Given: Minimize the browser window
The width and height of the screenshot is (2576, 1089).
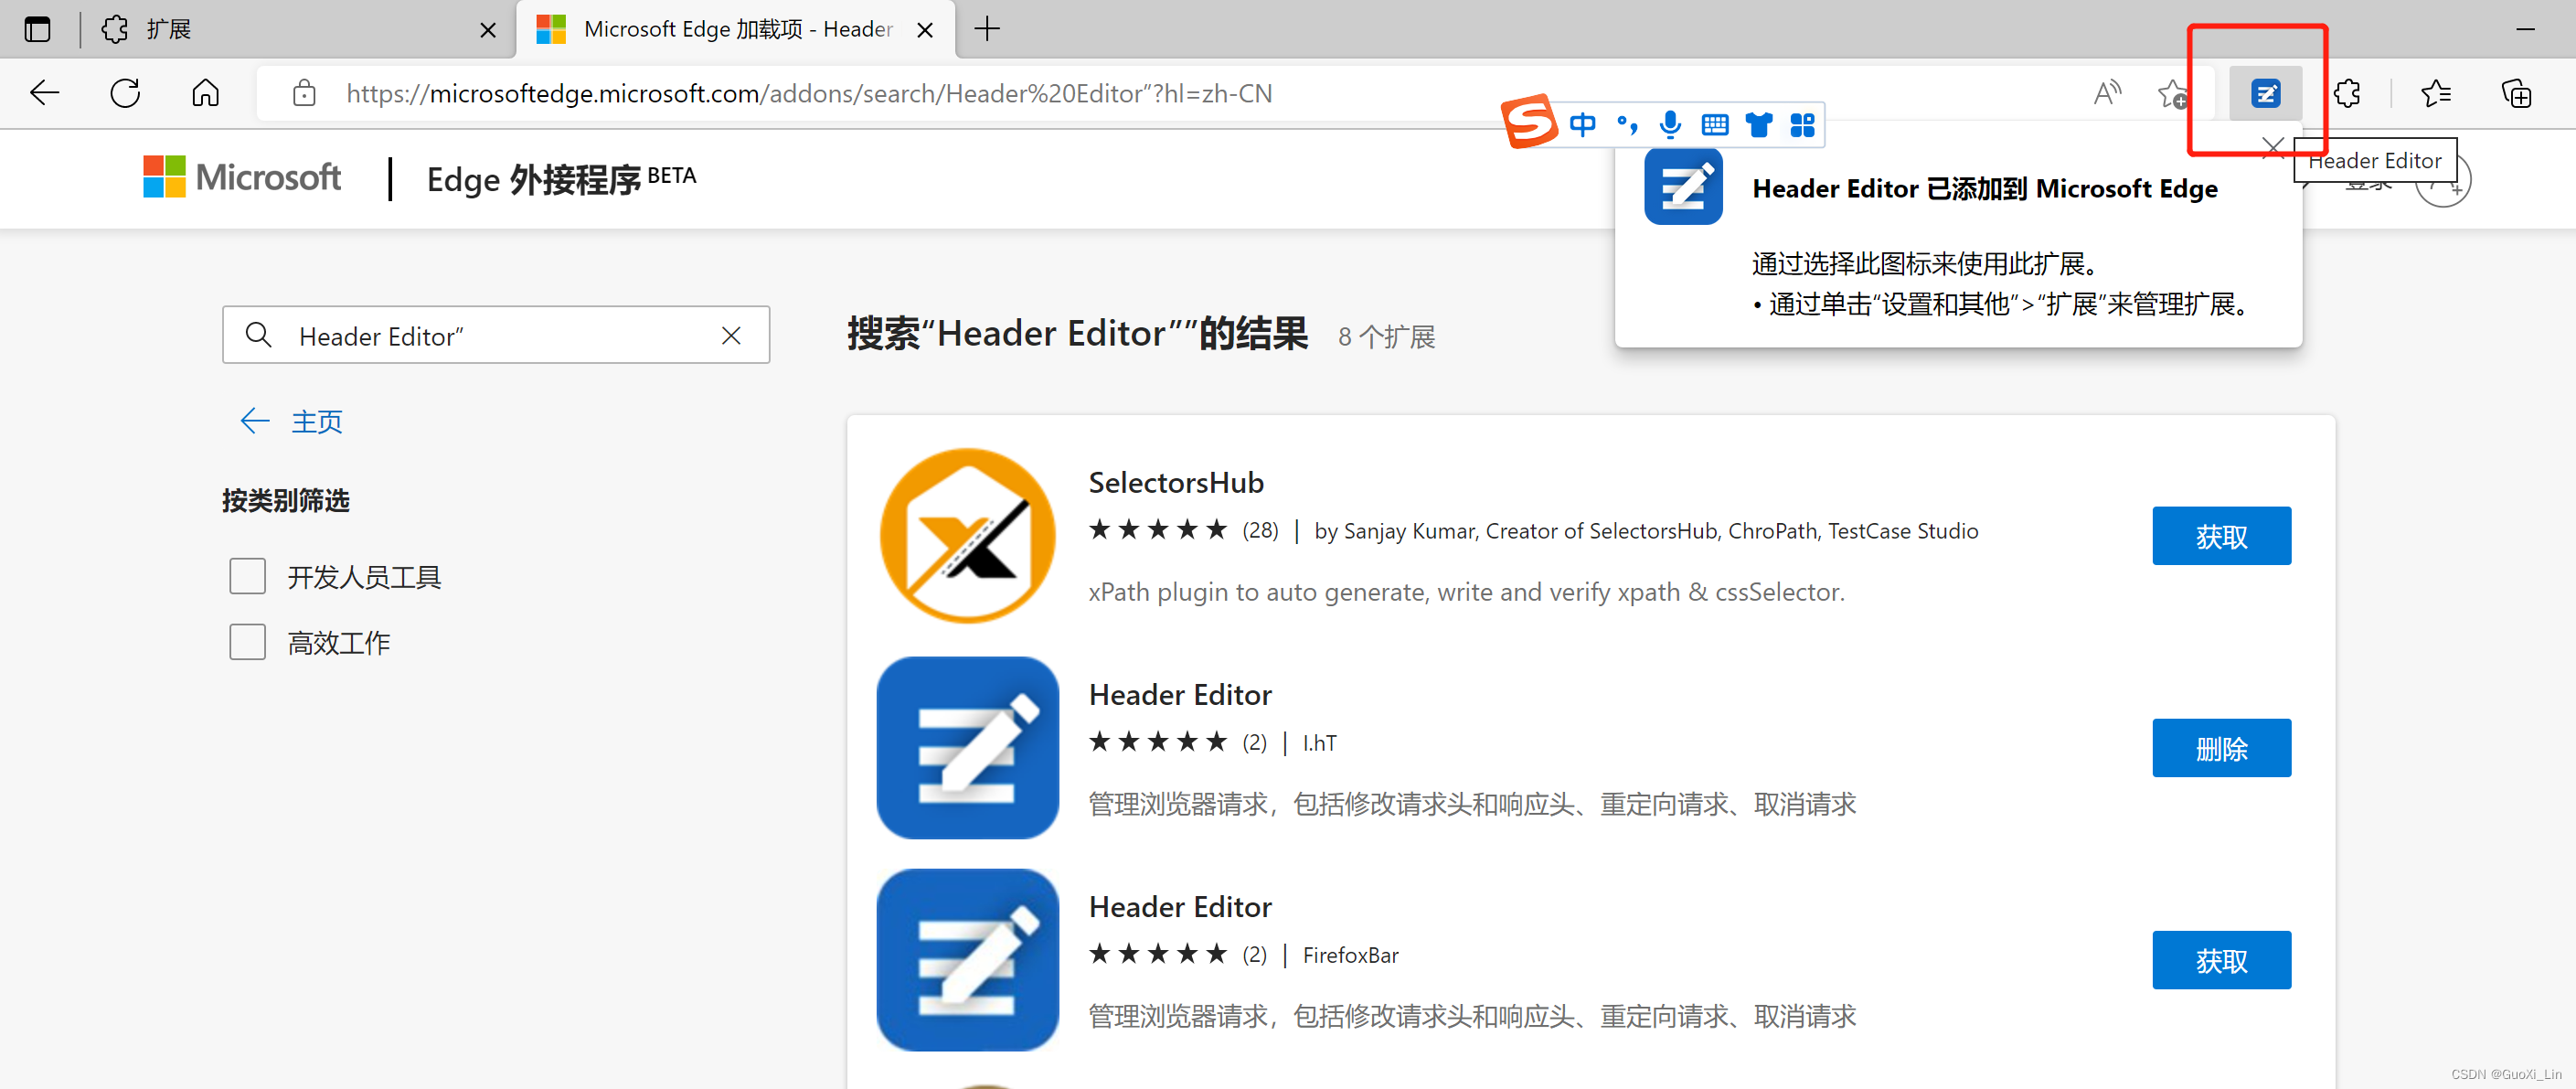Looking at the screenshot, I should [x=2525, y=29].
